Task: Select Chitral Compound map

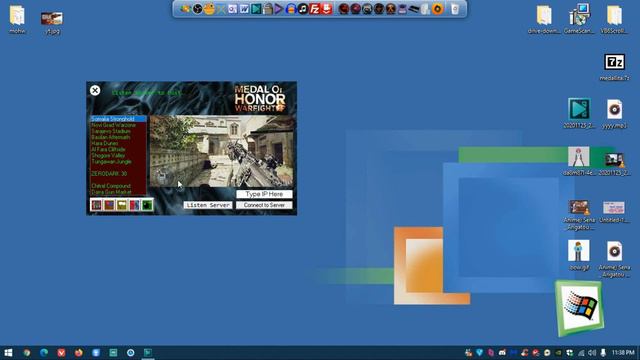Action: pyautogui.click(x=118, y=186)
